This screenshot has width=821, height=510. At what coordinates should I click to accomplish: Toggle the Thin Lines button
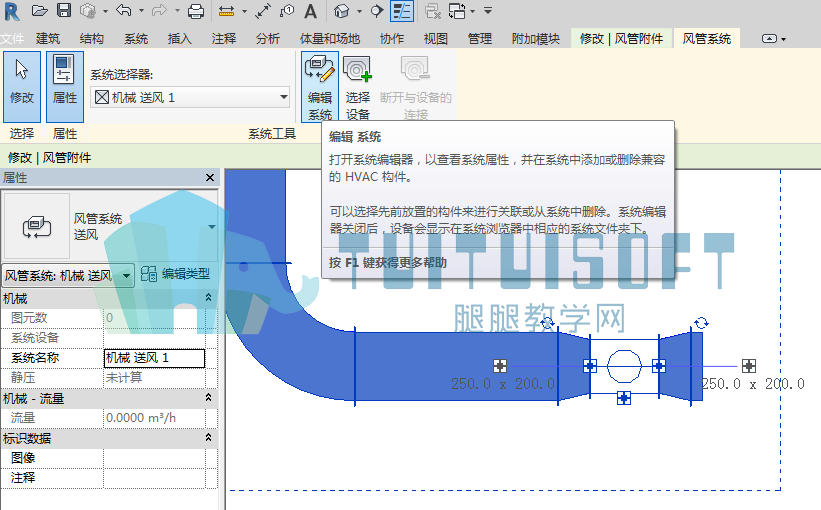pyautogui.click(x=402, y=11)
